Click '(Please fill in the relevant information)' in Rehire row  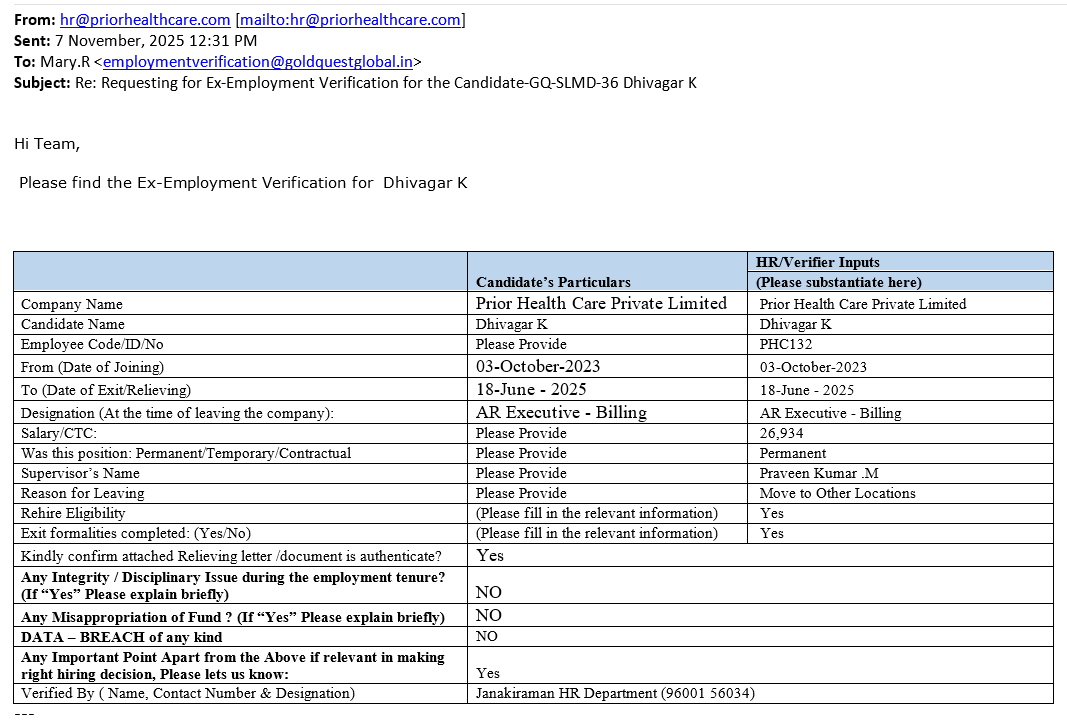tap(597, 513)
